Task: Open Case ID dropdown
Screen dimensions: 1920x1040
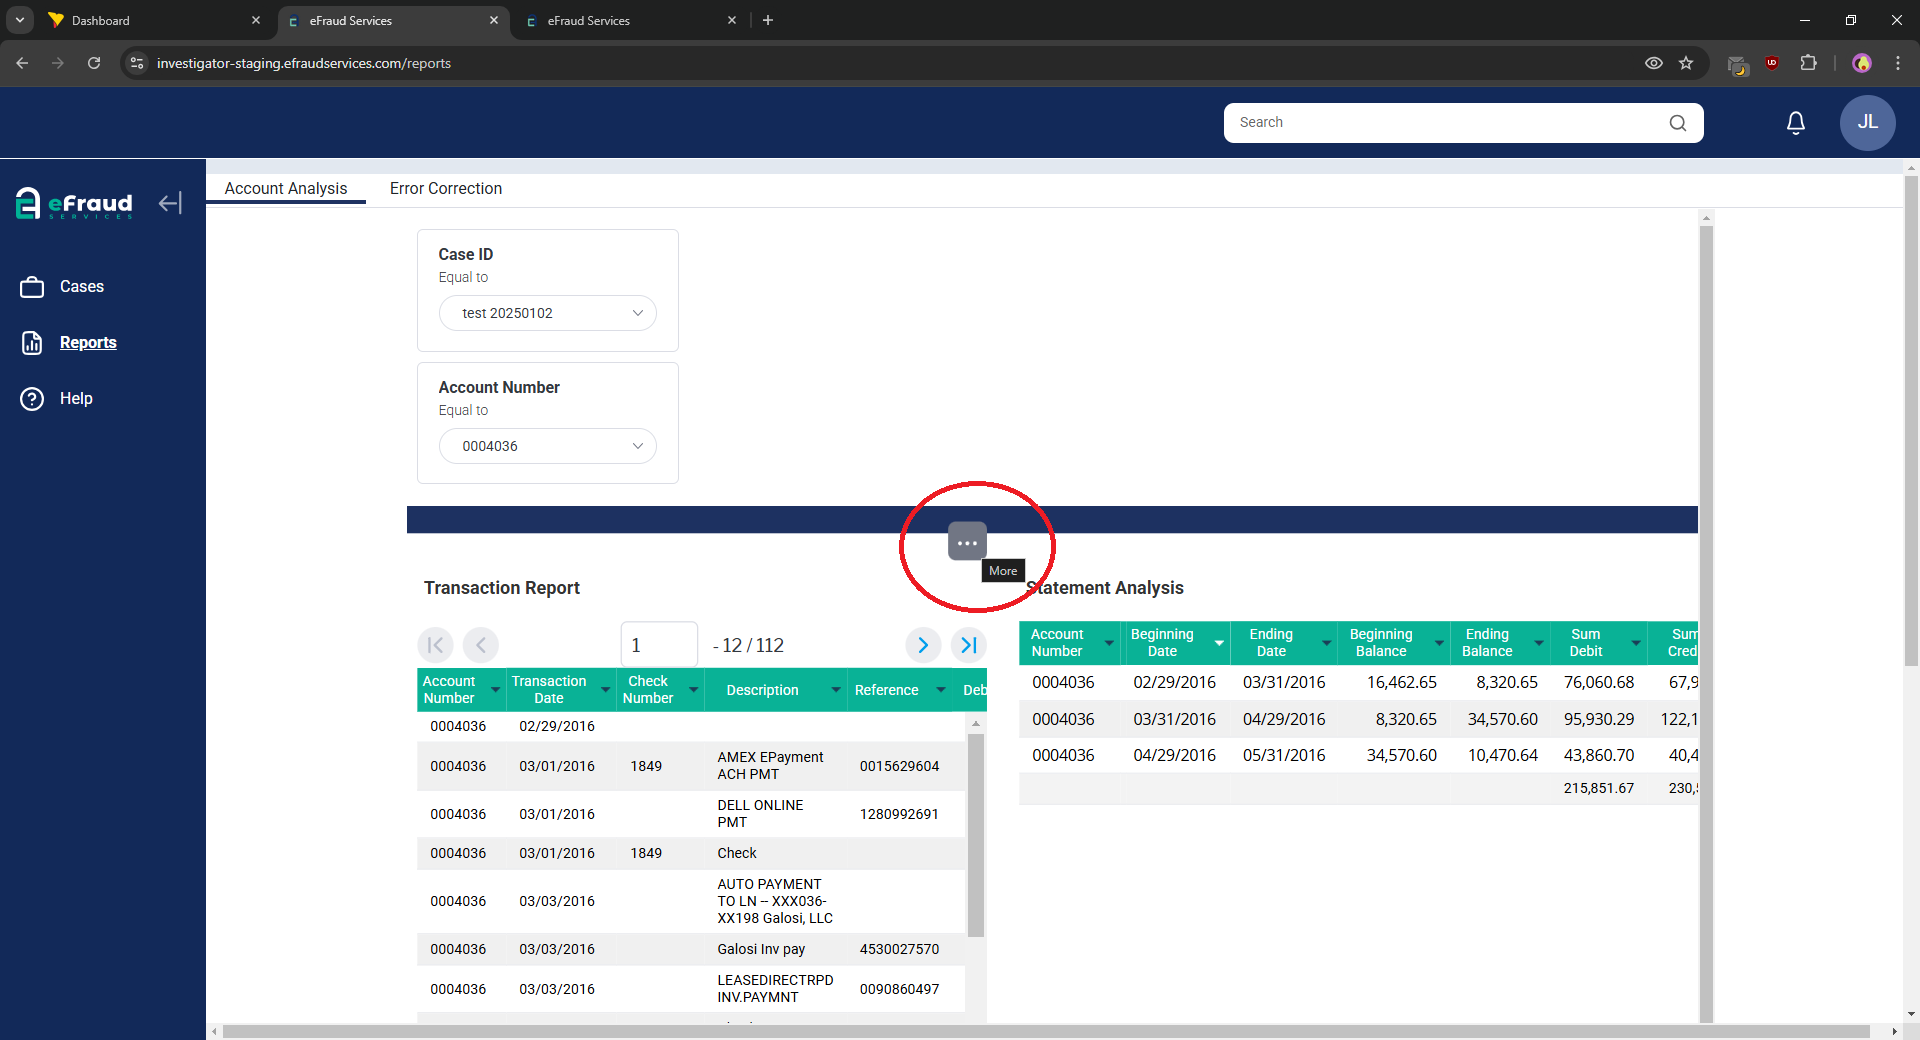Action: pyautogui.click(x=548, y=313)
